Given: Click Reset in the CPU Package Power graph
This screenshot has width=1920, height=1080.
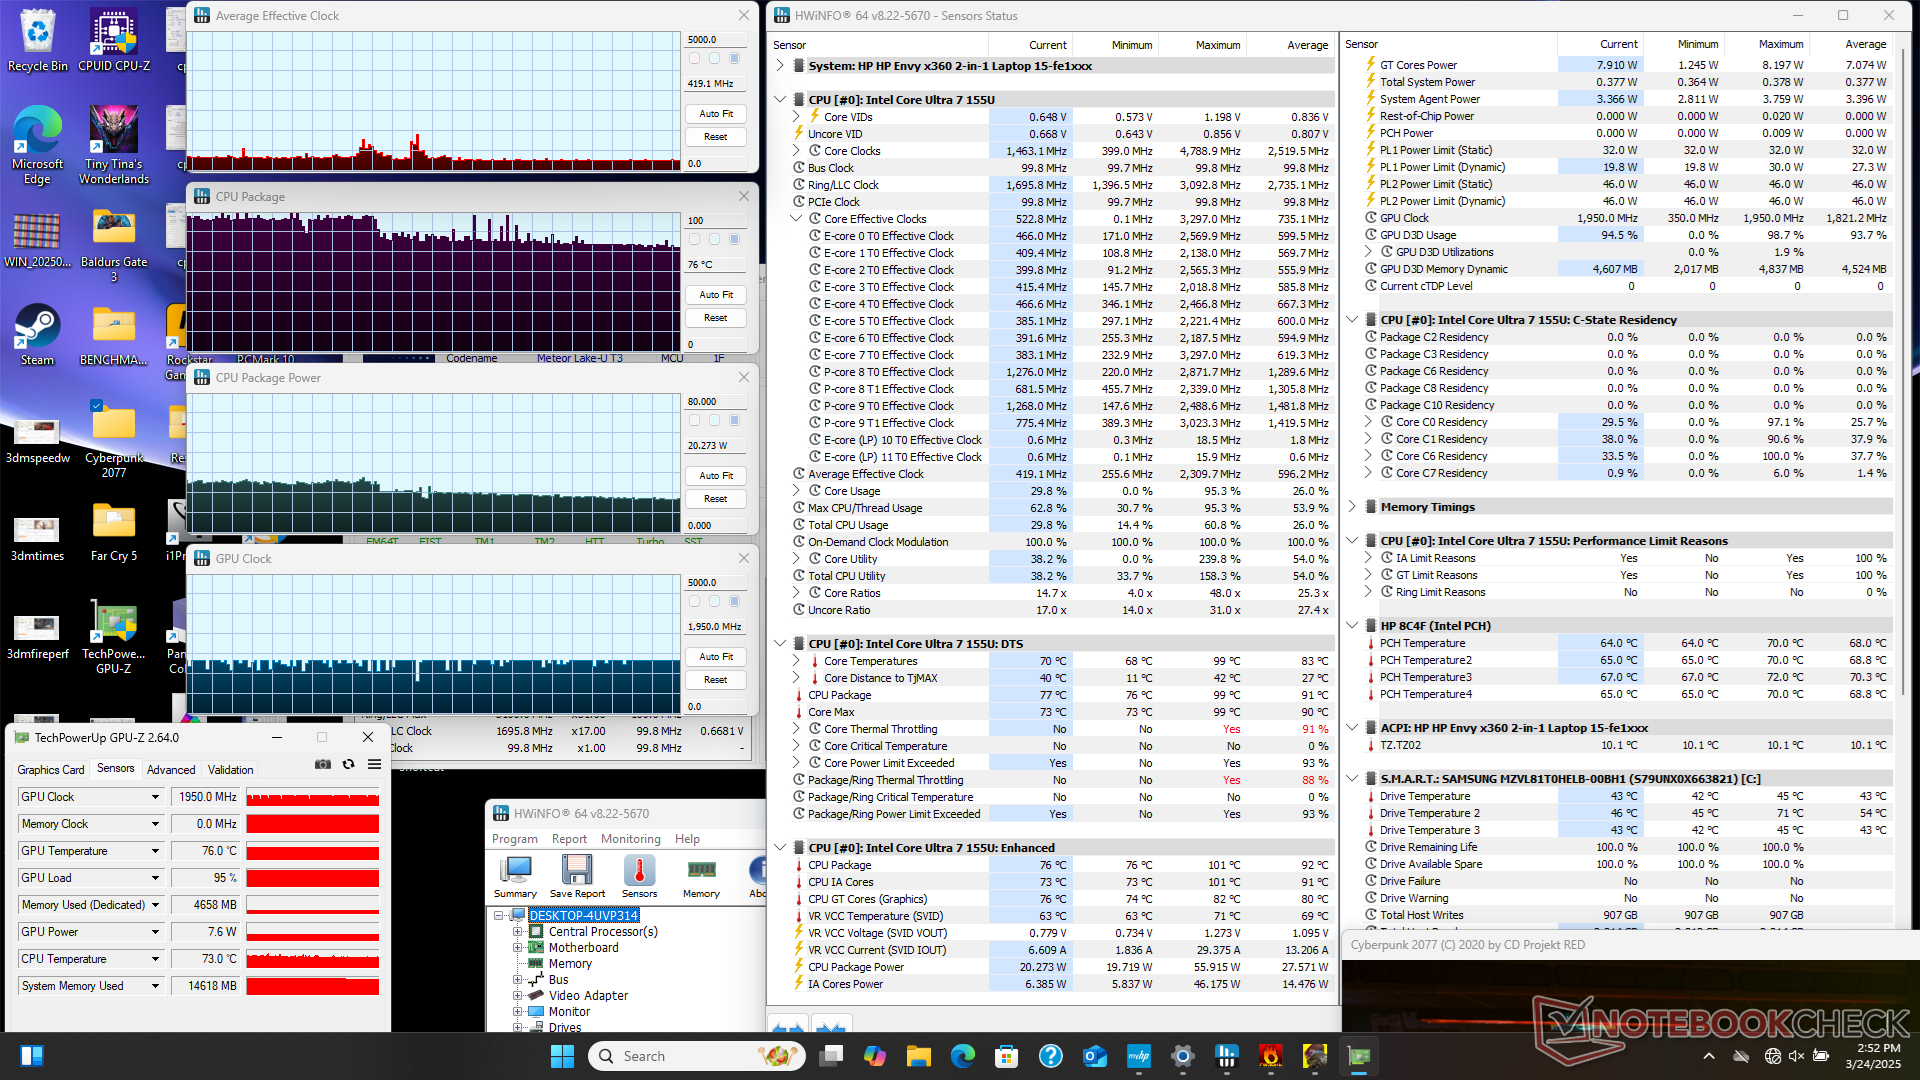Looking at the screenshot, I should (716, 499).
